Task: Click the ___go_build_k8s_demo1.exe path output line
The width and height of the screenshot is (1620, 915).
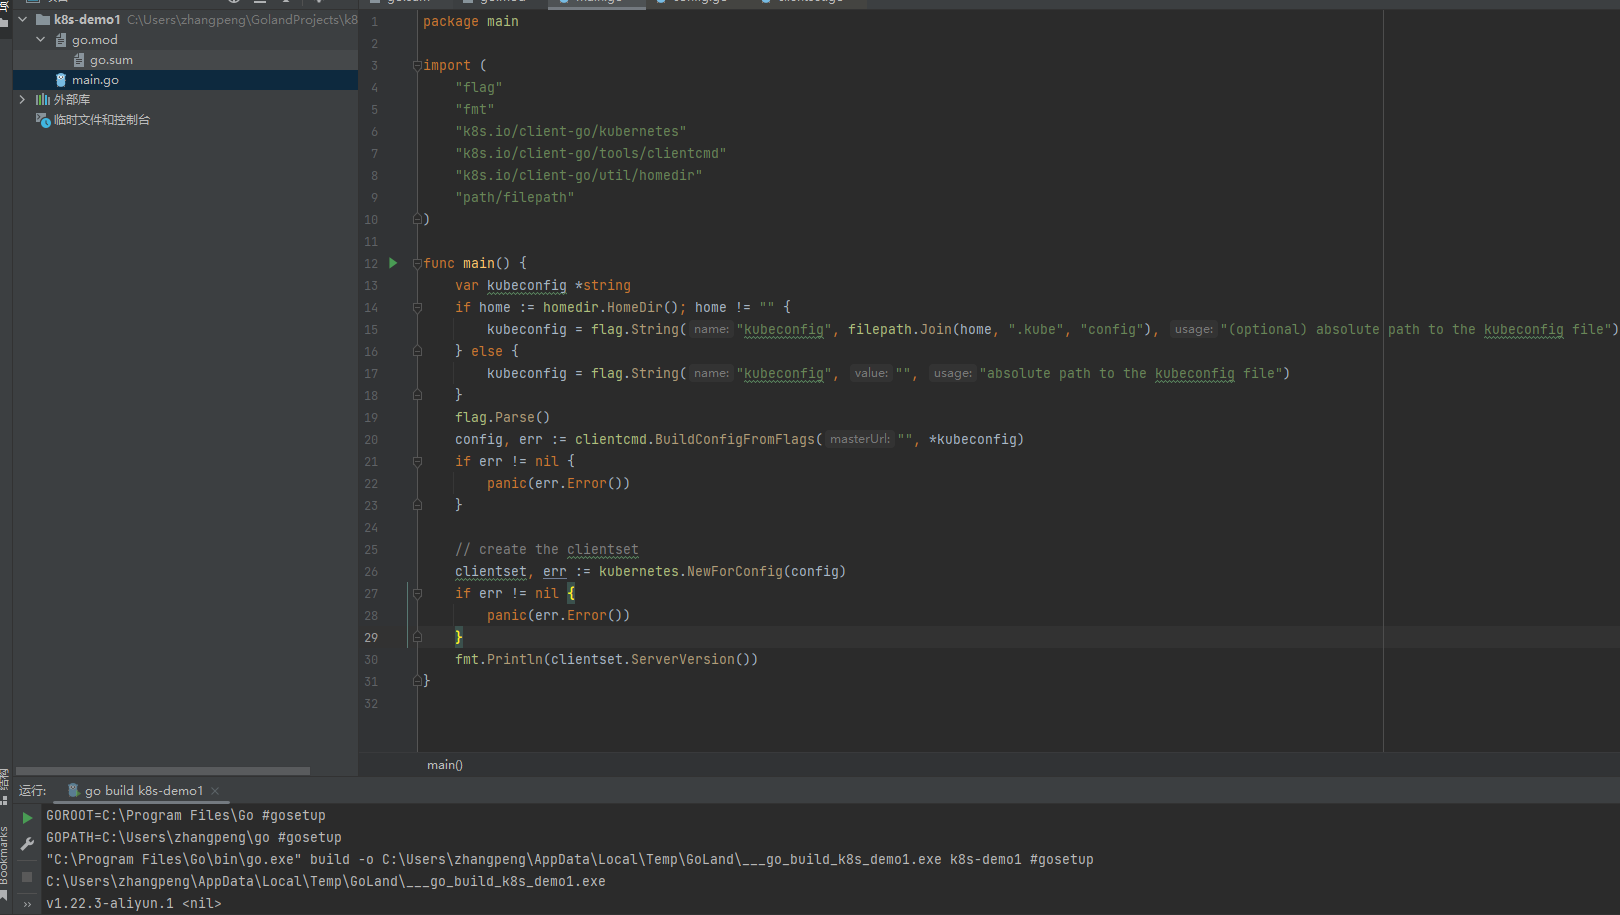Action: tap(326, 881)
